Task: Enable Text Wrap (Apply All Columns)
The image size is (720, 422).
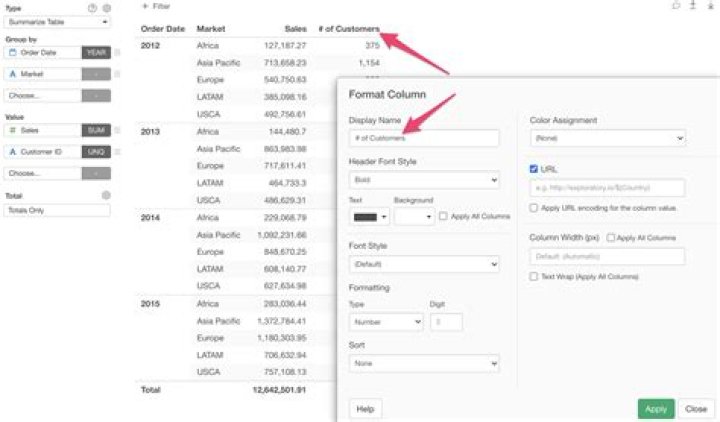Action: click(x=534, y=276)
